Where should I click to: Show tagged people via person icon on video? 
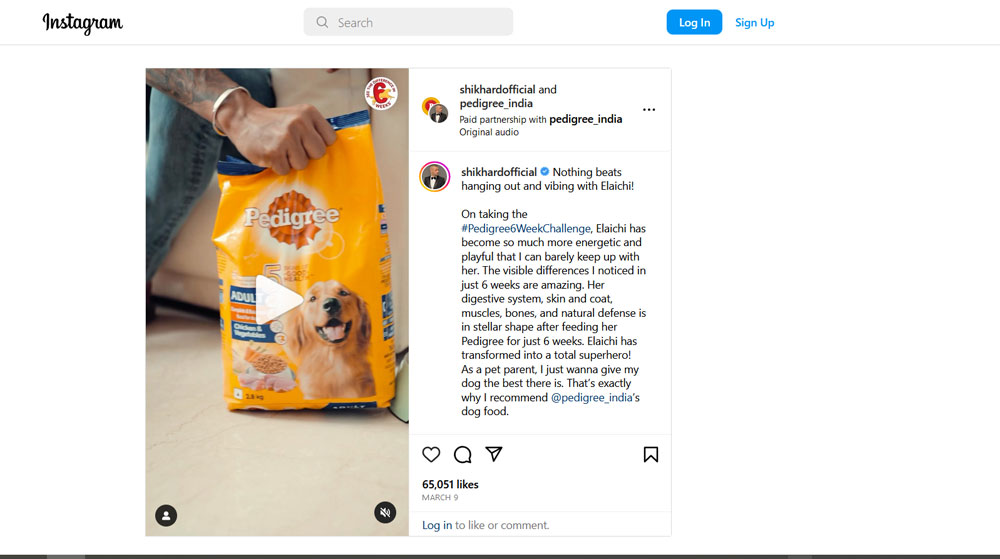tap(166, 516)
